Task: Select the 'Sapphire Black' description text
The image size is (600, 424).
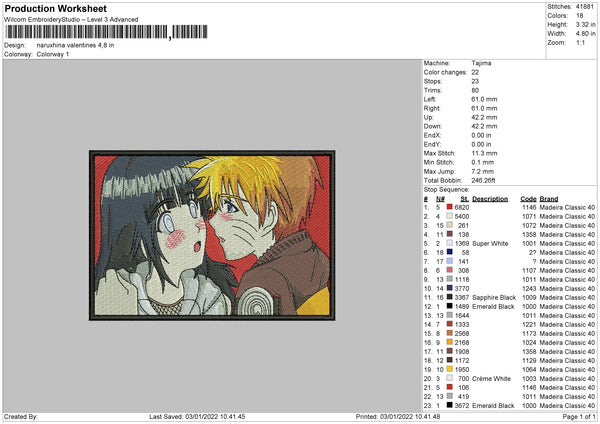Action: point(494,297)
